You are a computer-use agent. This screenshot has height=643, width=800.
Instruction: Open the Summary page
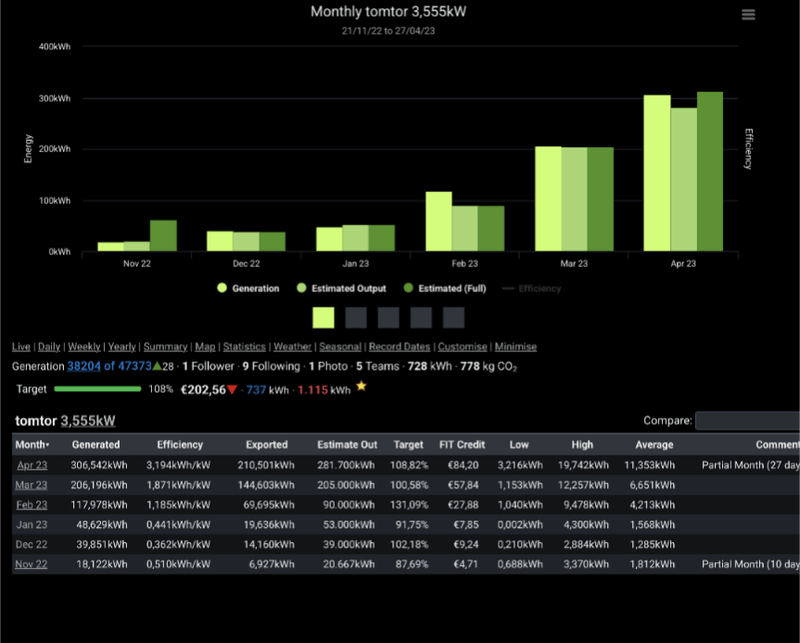[x=165, y=347]
